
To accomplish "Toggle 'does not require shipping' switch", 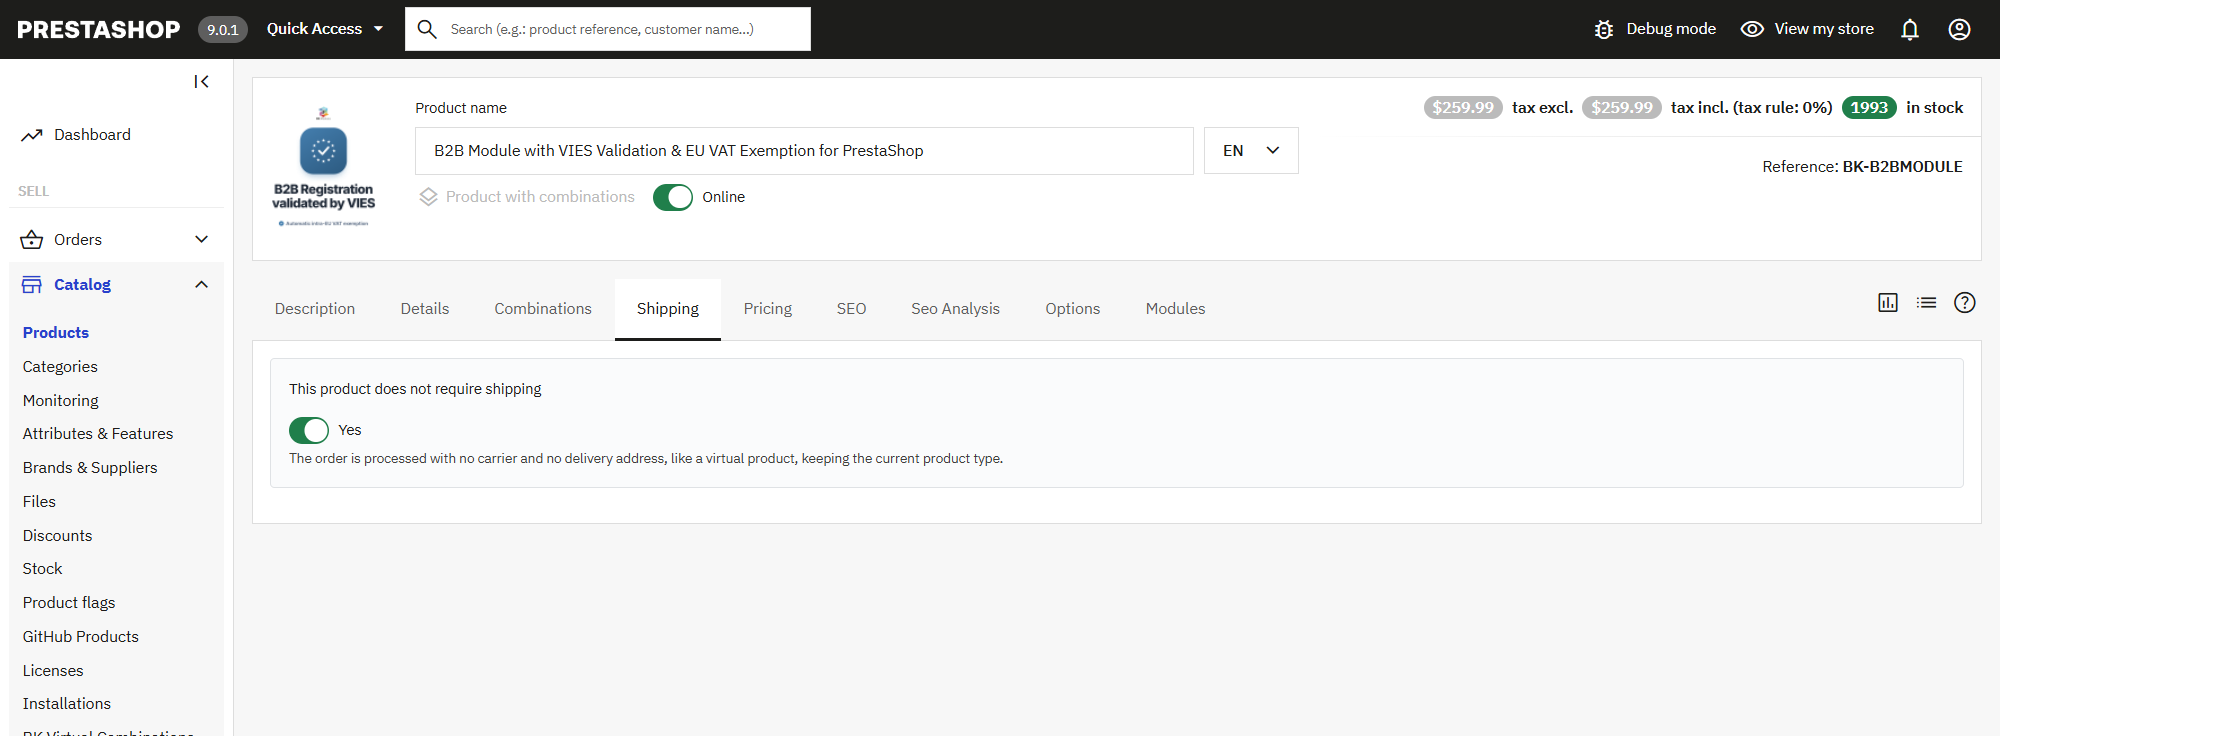I will tap(309, 430).
